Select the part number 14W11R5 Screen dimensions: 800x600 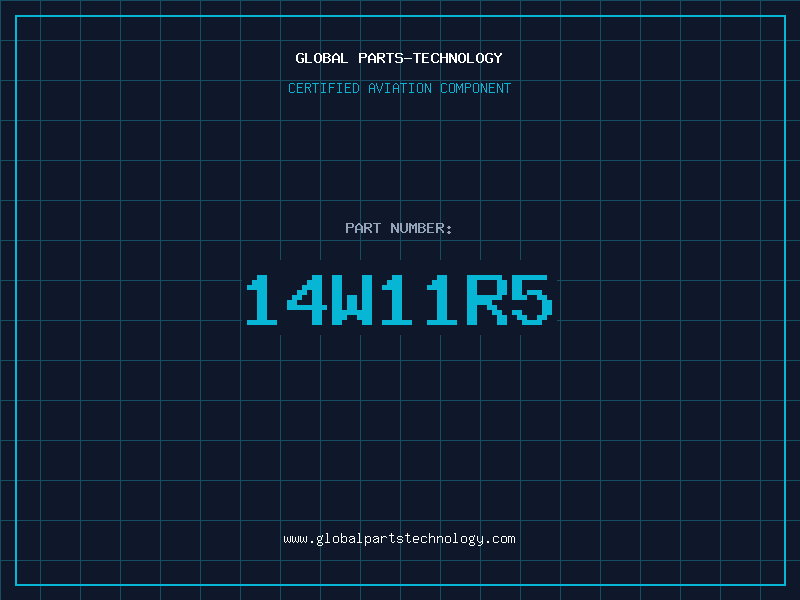[399, 299]
